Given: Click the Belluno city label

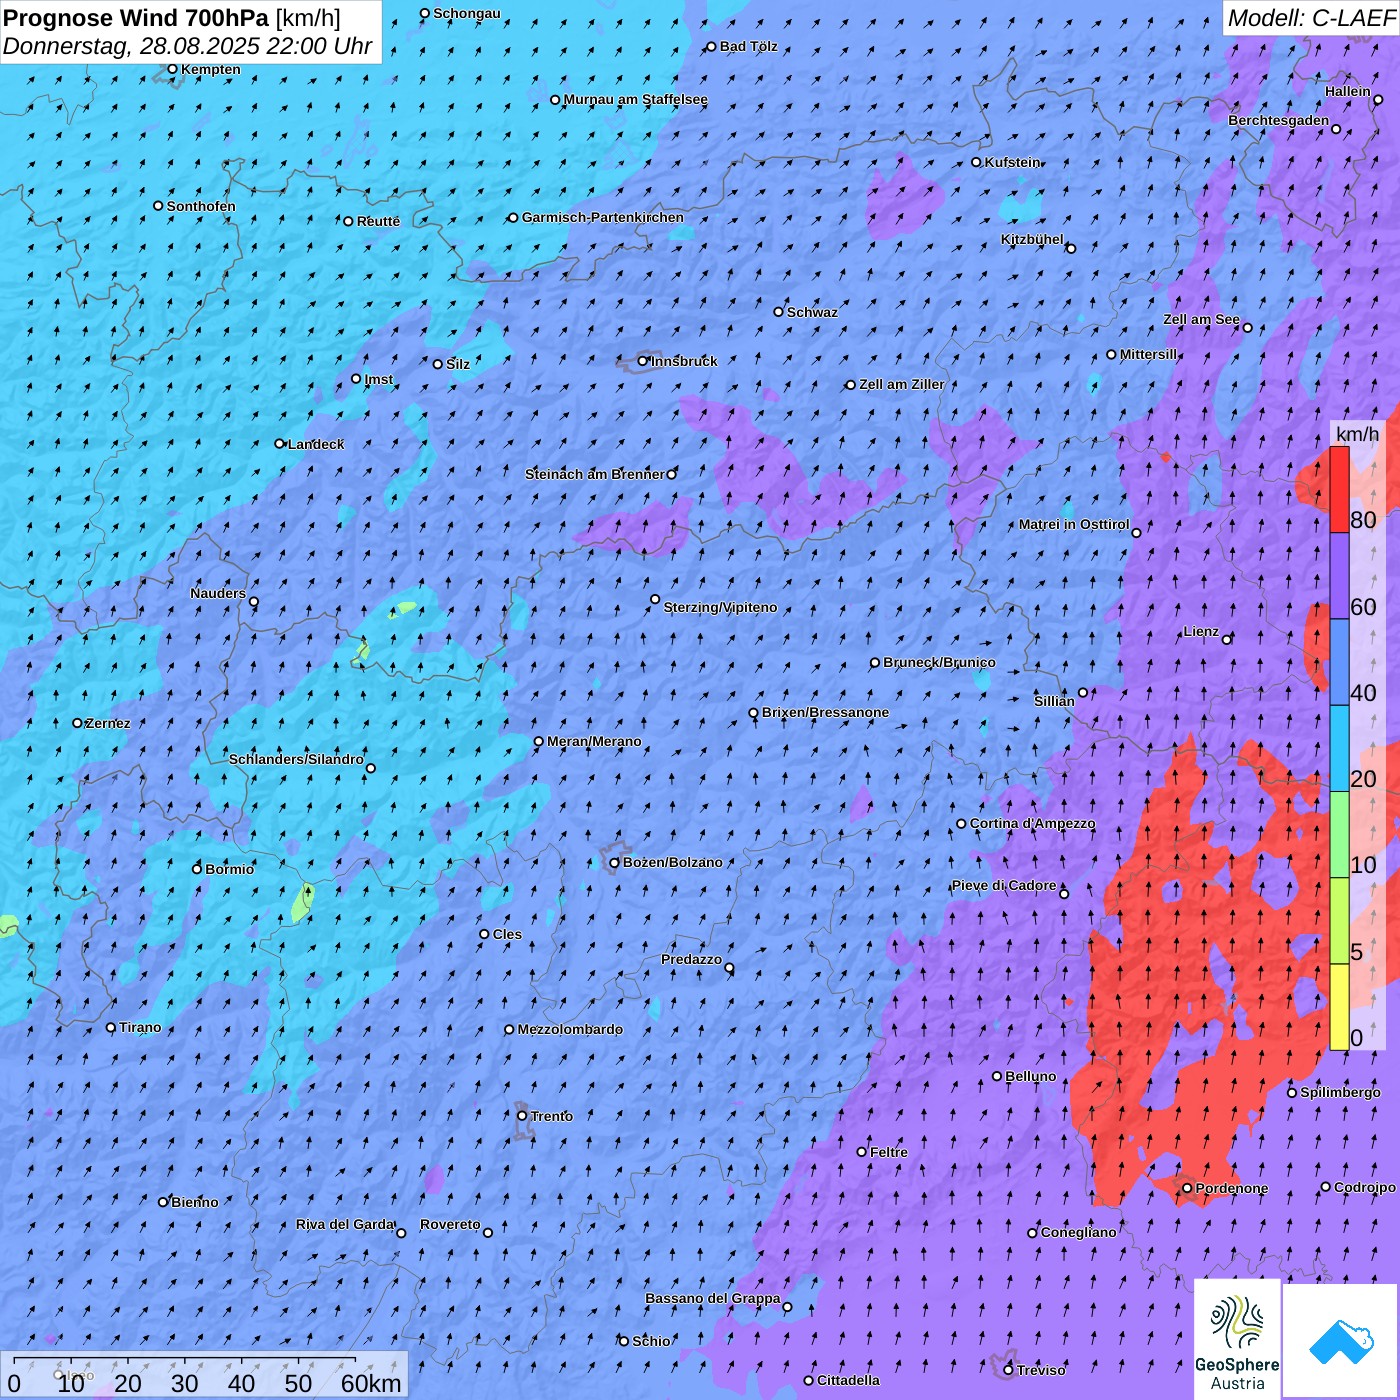Looking at the screenshot, I should point(1030,1076).
